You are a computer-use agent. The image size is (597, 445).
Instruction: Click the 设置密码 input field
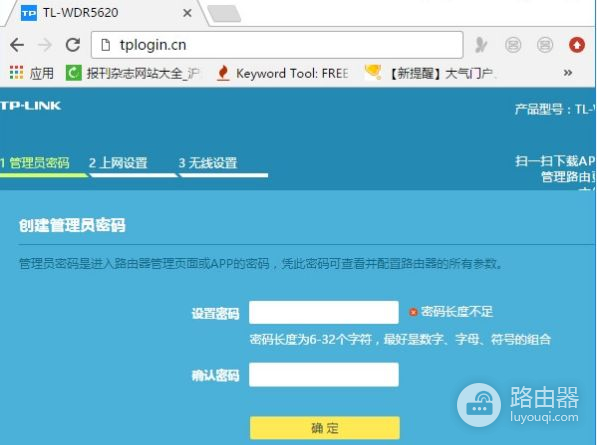coord(324,313)
